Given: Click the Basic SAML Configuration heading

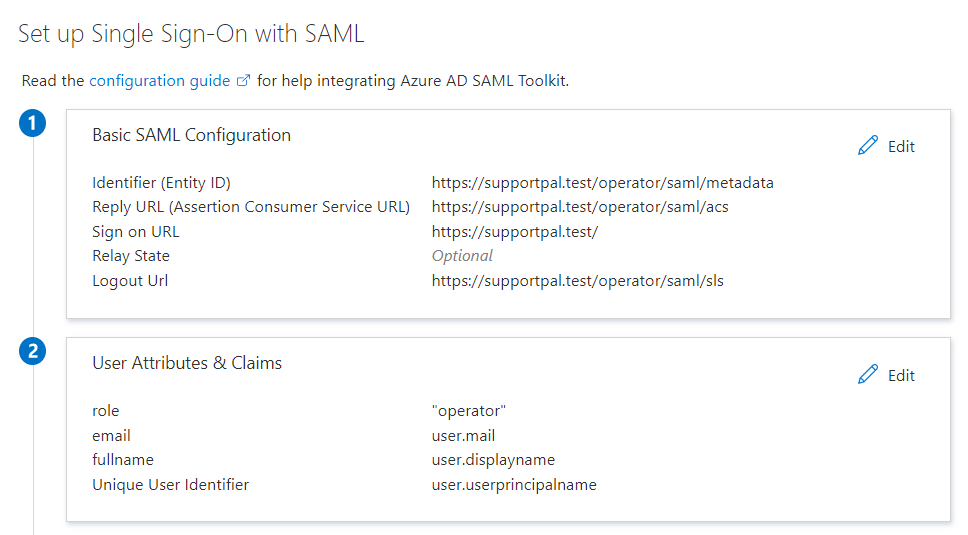Looking at the screenshot, I should pyautogui.click(x=191, y=135).
